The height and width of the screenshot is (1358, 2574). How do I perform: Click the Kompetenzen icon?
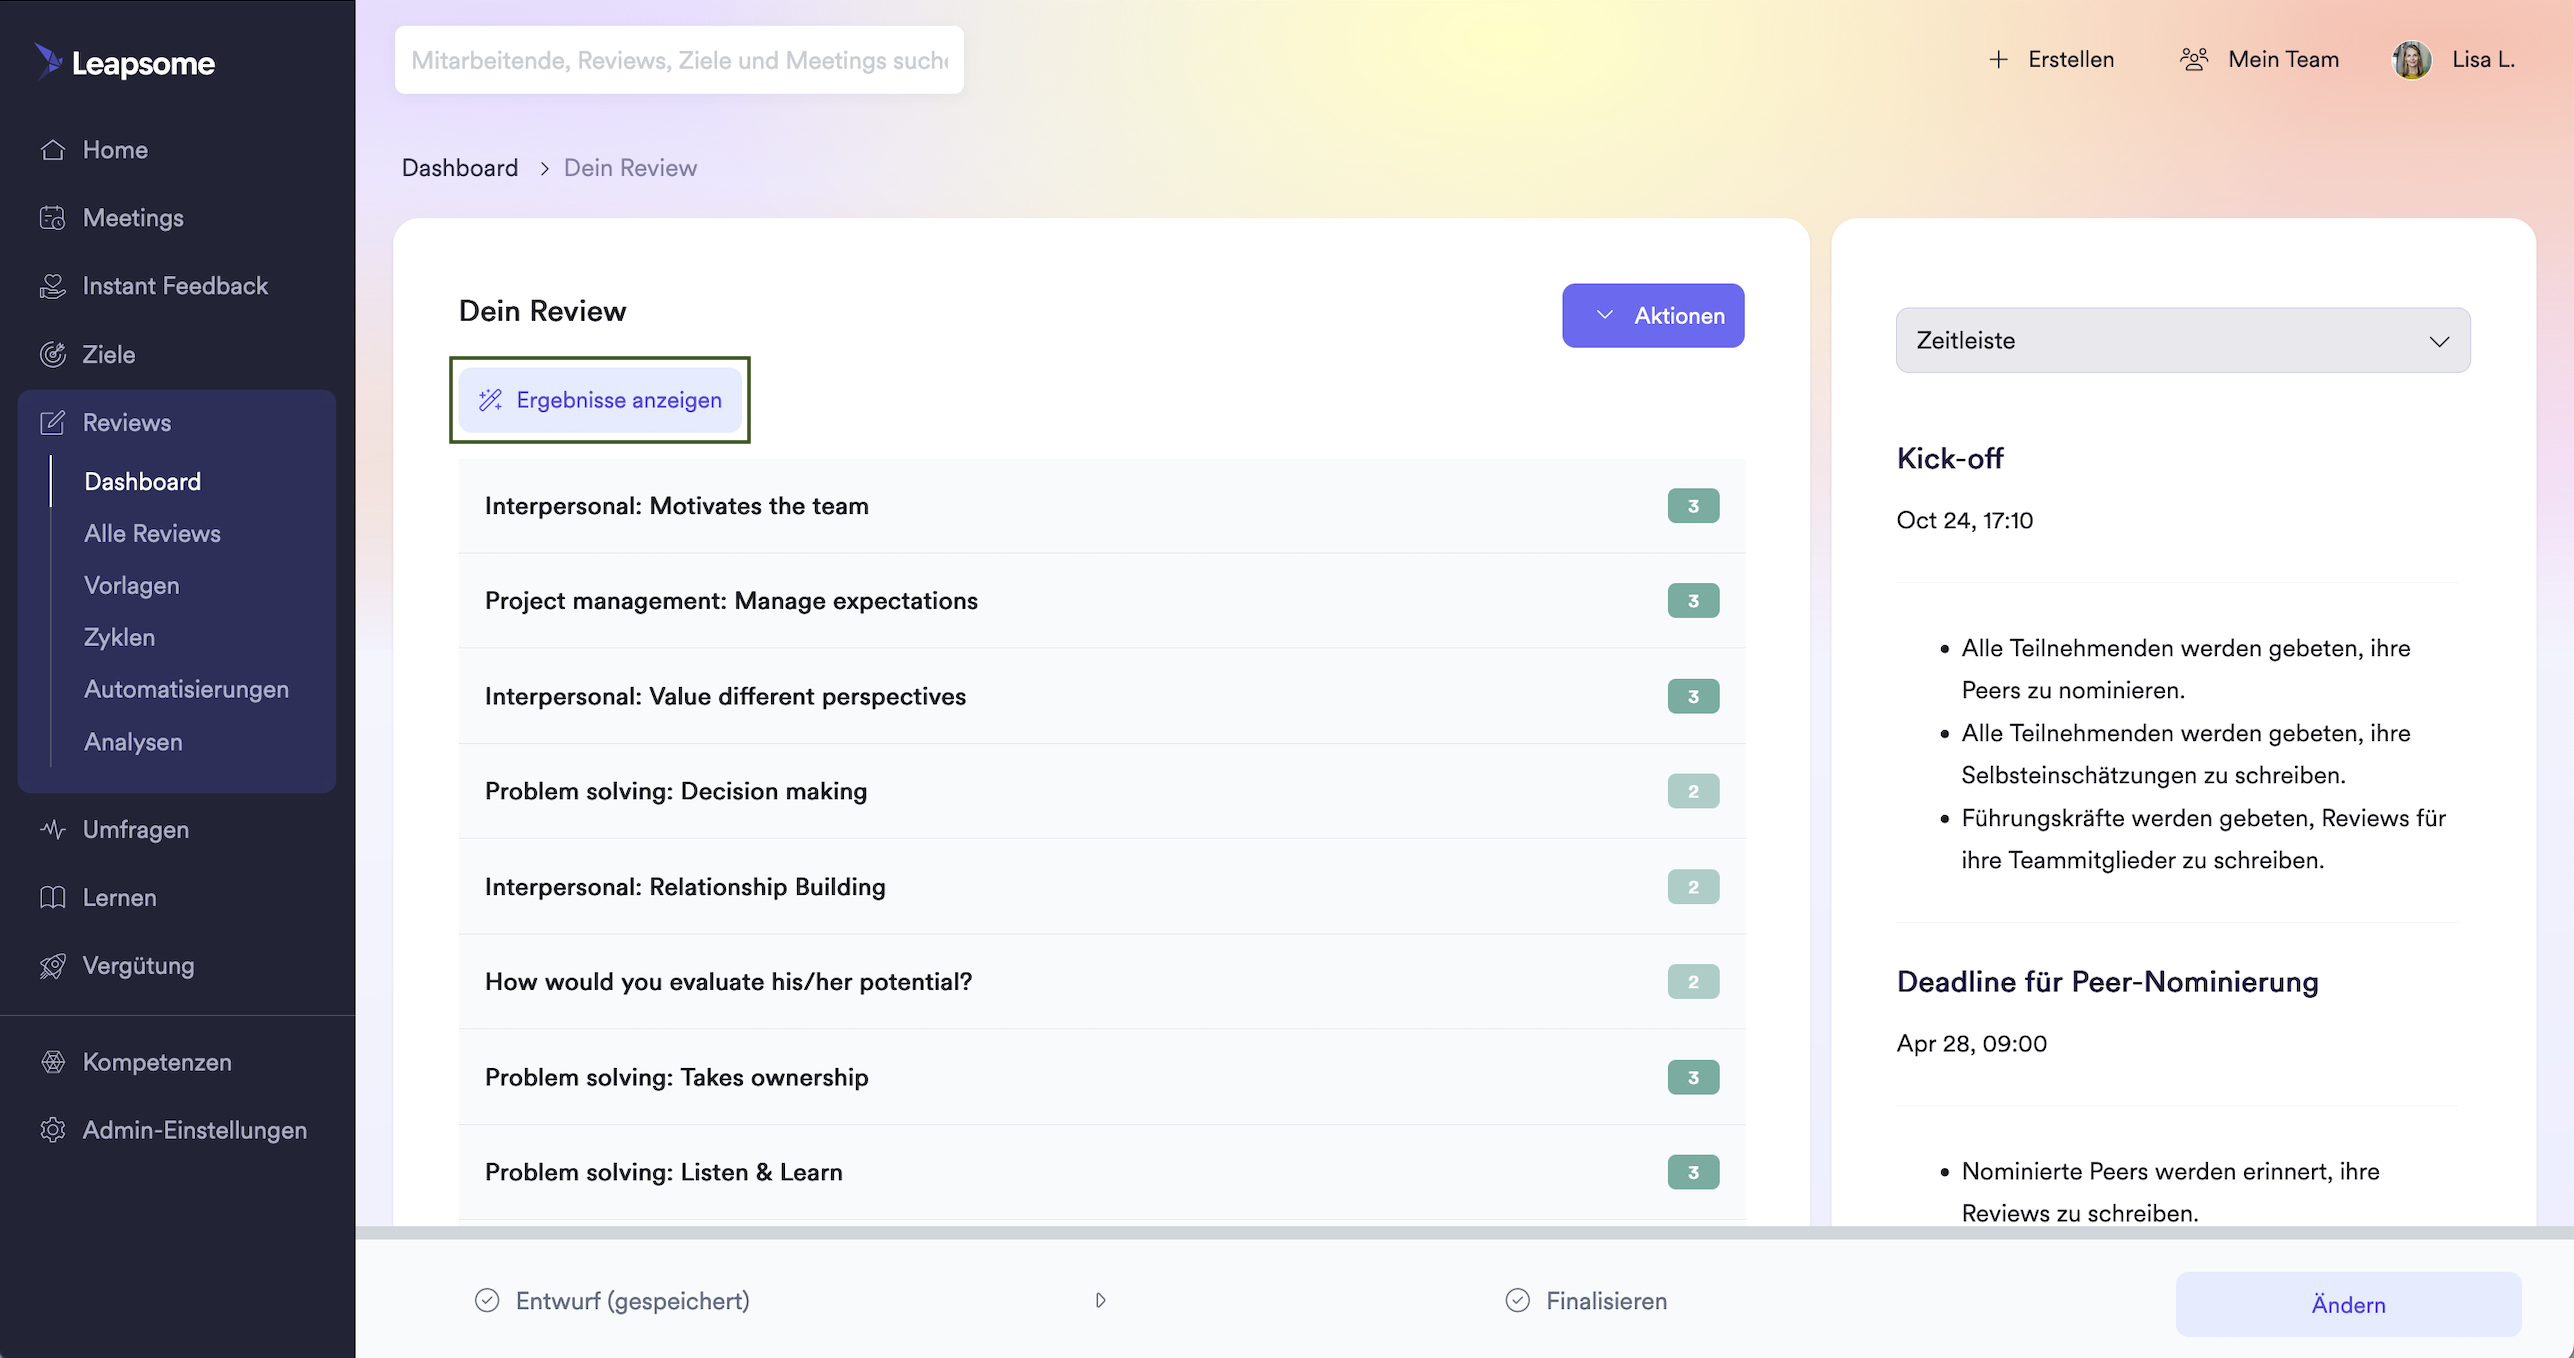(53, 1062)
